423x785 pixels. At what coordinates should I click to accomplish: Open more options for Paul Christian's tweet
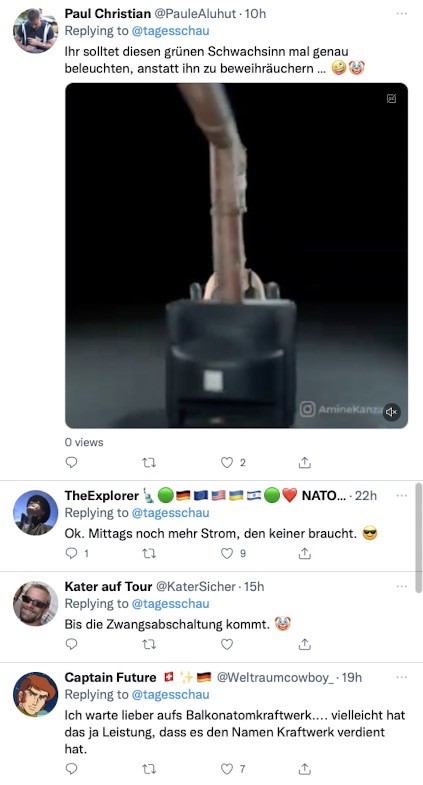tap(401, 14)
